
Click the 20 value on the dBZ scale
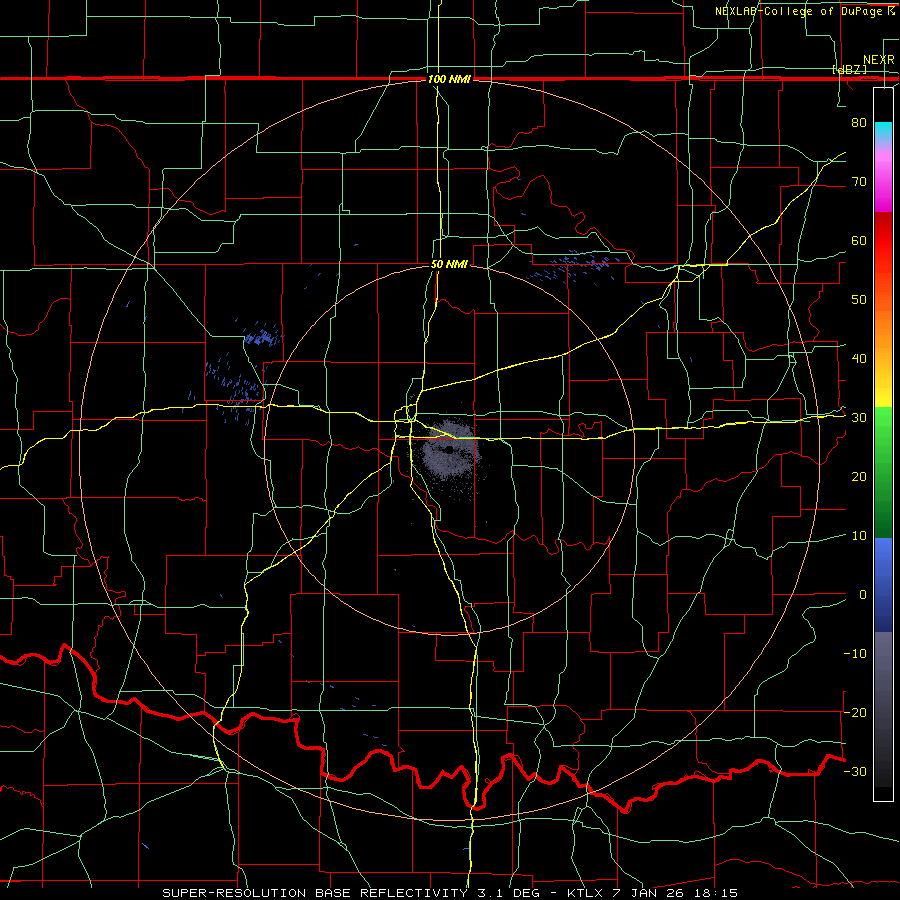pos(859,477)
